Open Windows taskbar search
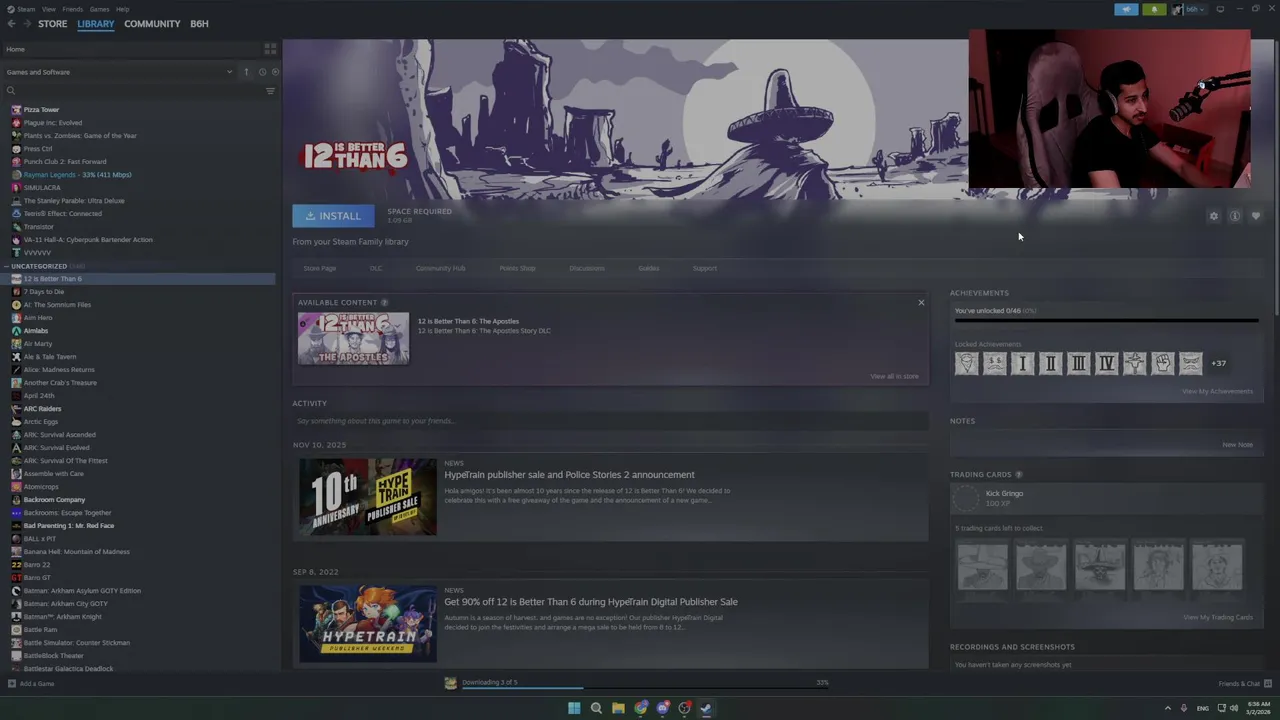This screenshot has height=720, width=1280. pyautogui.click(x=596, y=708)
